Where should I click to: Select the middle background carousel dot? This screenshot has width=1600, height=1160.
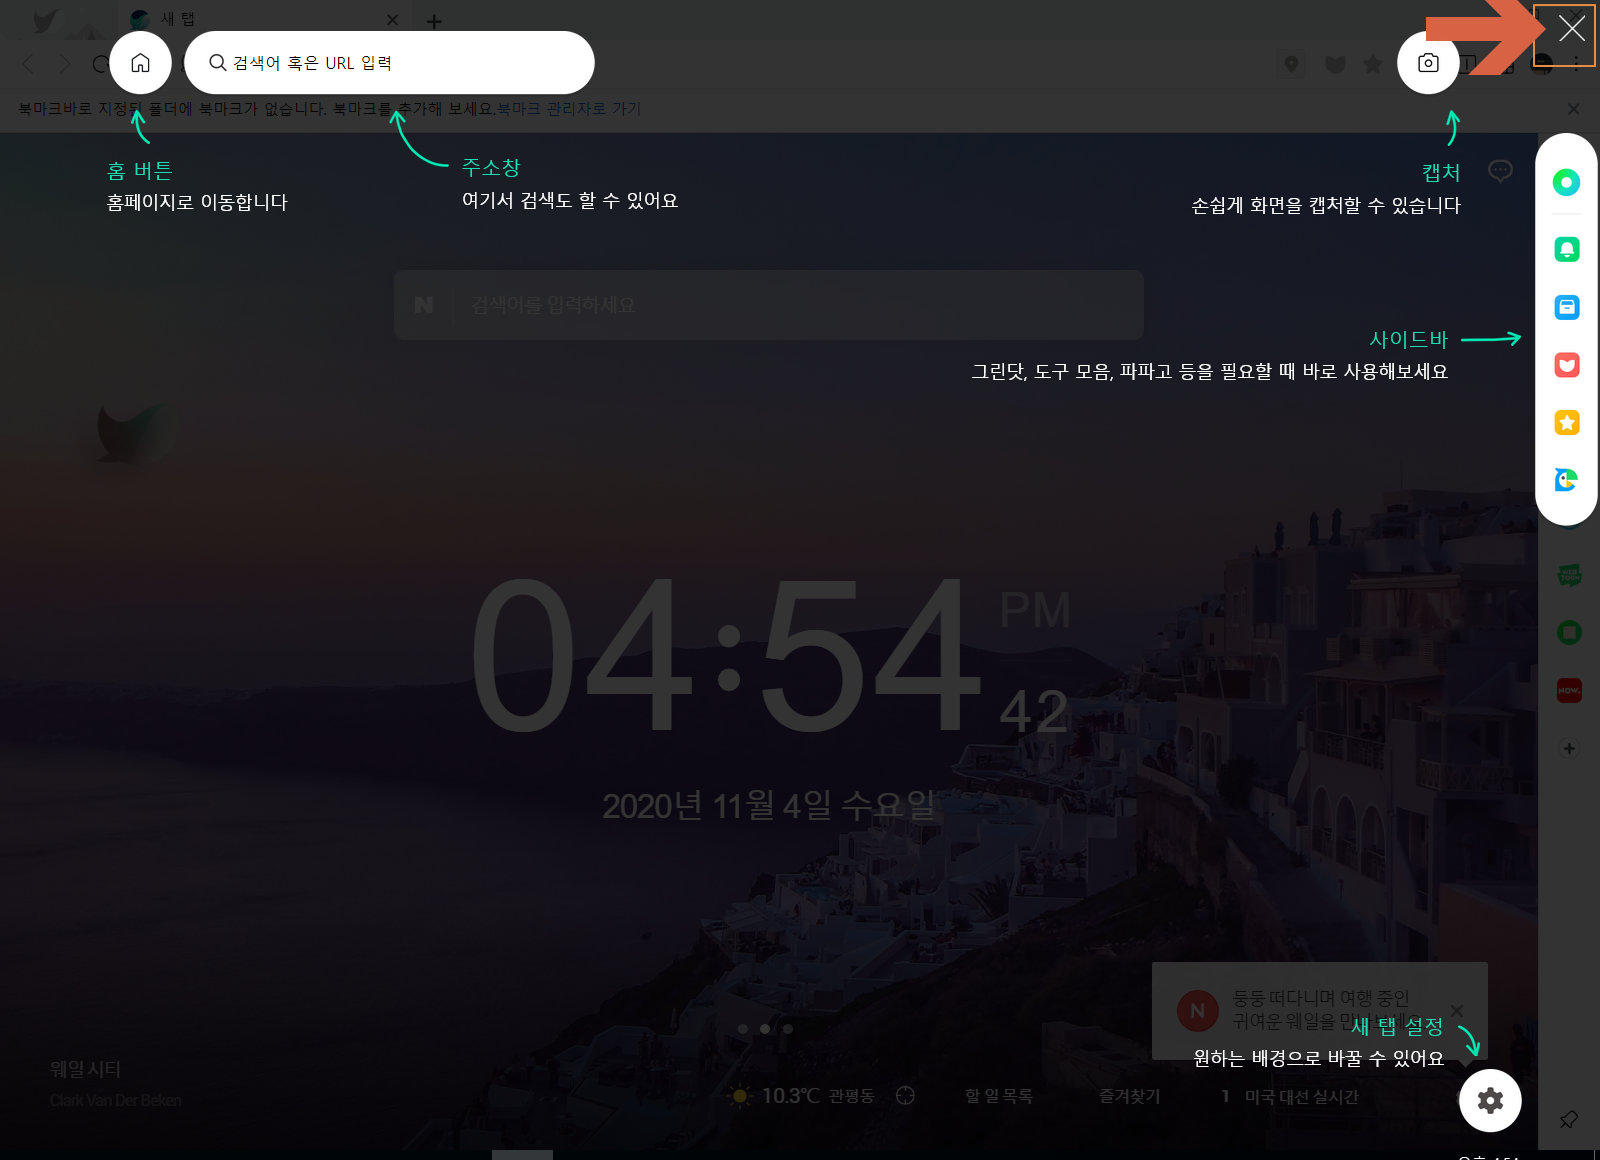765,1028
